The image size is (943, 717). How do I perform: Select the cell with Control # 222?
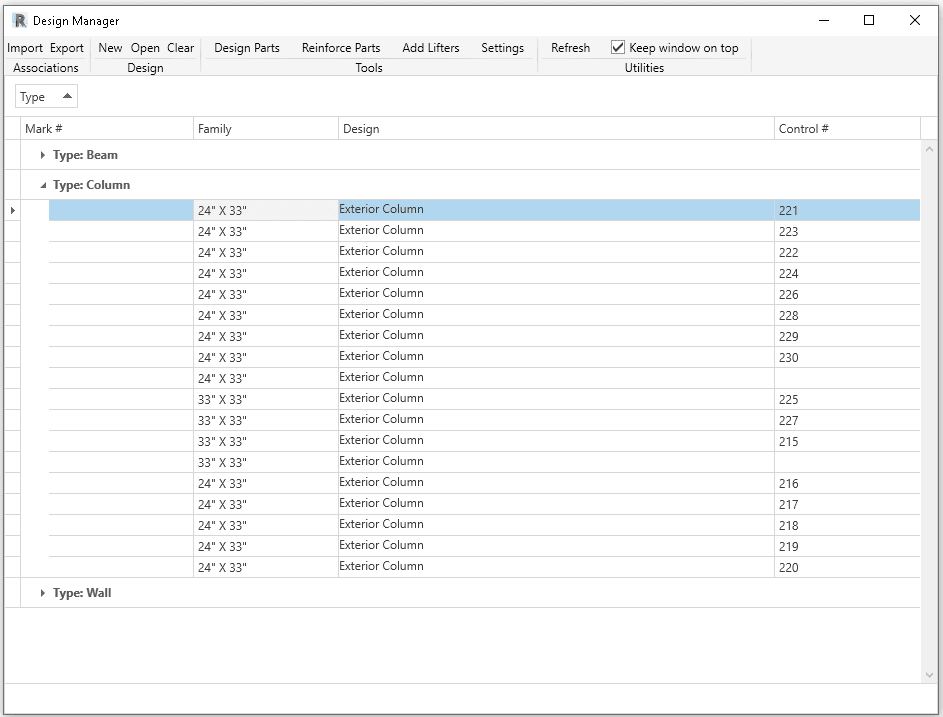[x=847, y=253]
